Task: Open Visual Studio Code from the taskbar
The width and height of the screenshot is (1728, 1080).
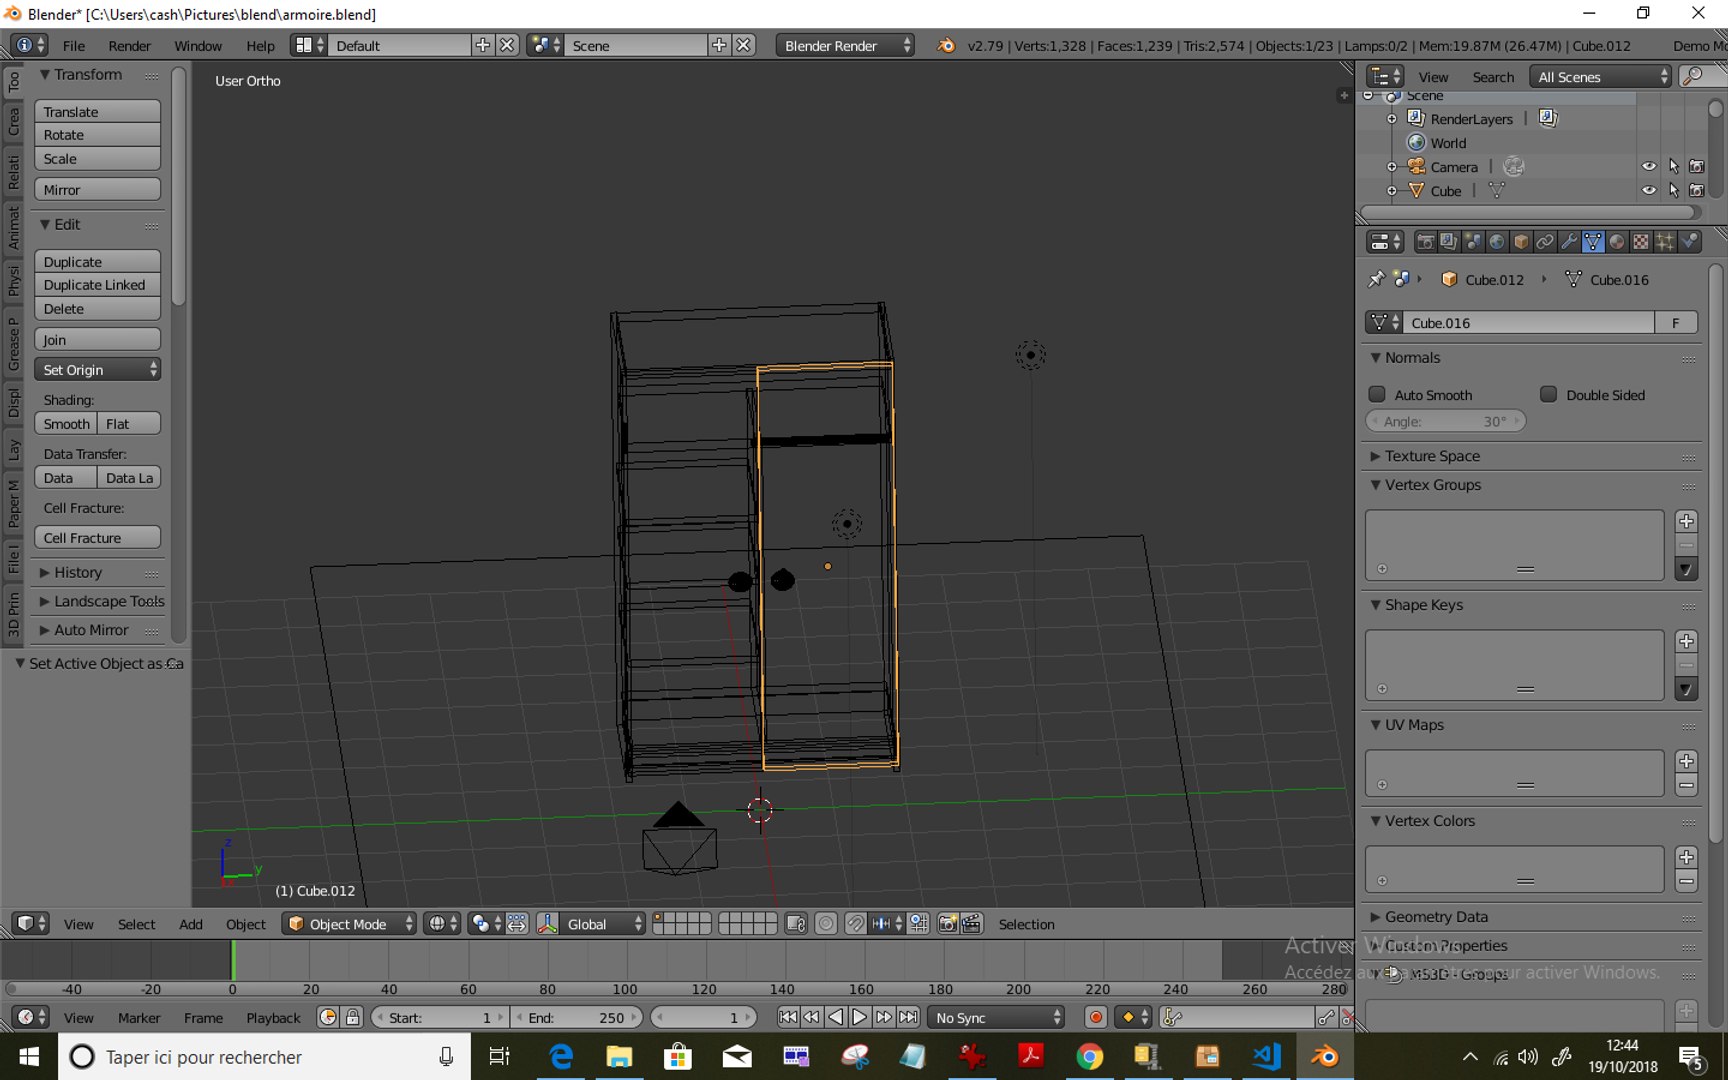Action: pyautogui.click(x=1266, y=1056)
